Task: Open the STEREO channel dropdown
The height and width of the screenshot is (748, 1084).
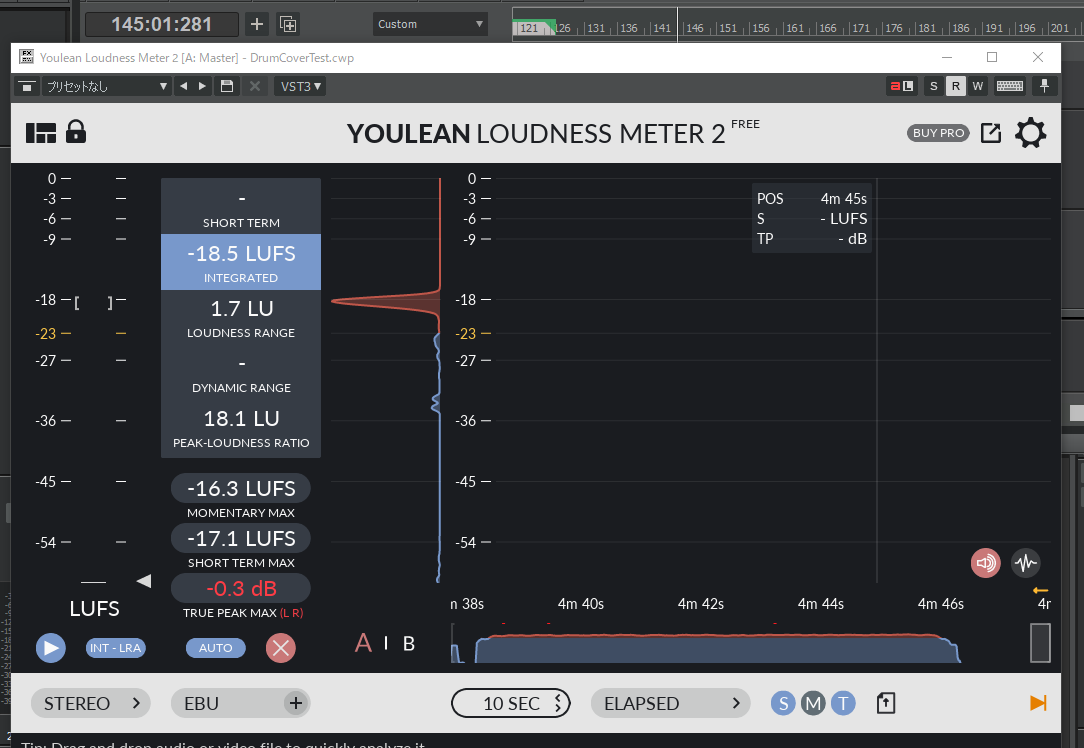Action: click(x=91, y=704)
